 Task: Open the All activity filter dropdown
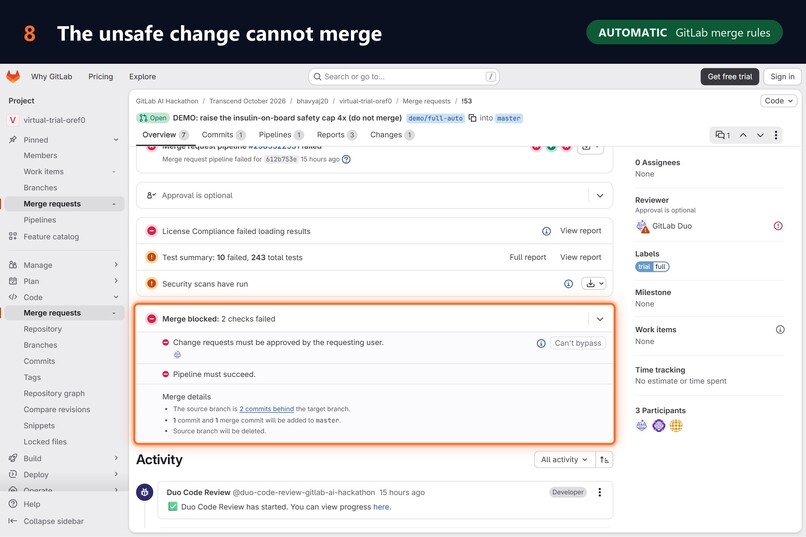564,460
